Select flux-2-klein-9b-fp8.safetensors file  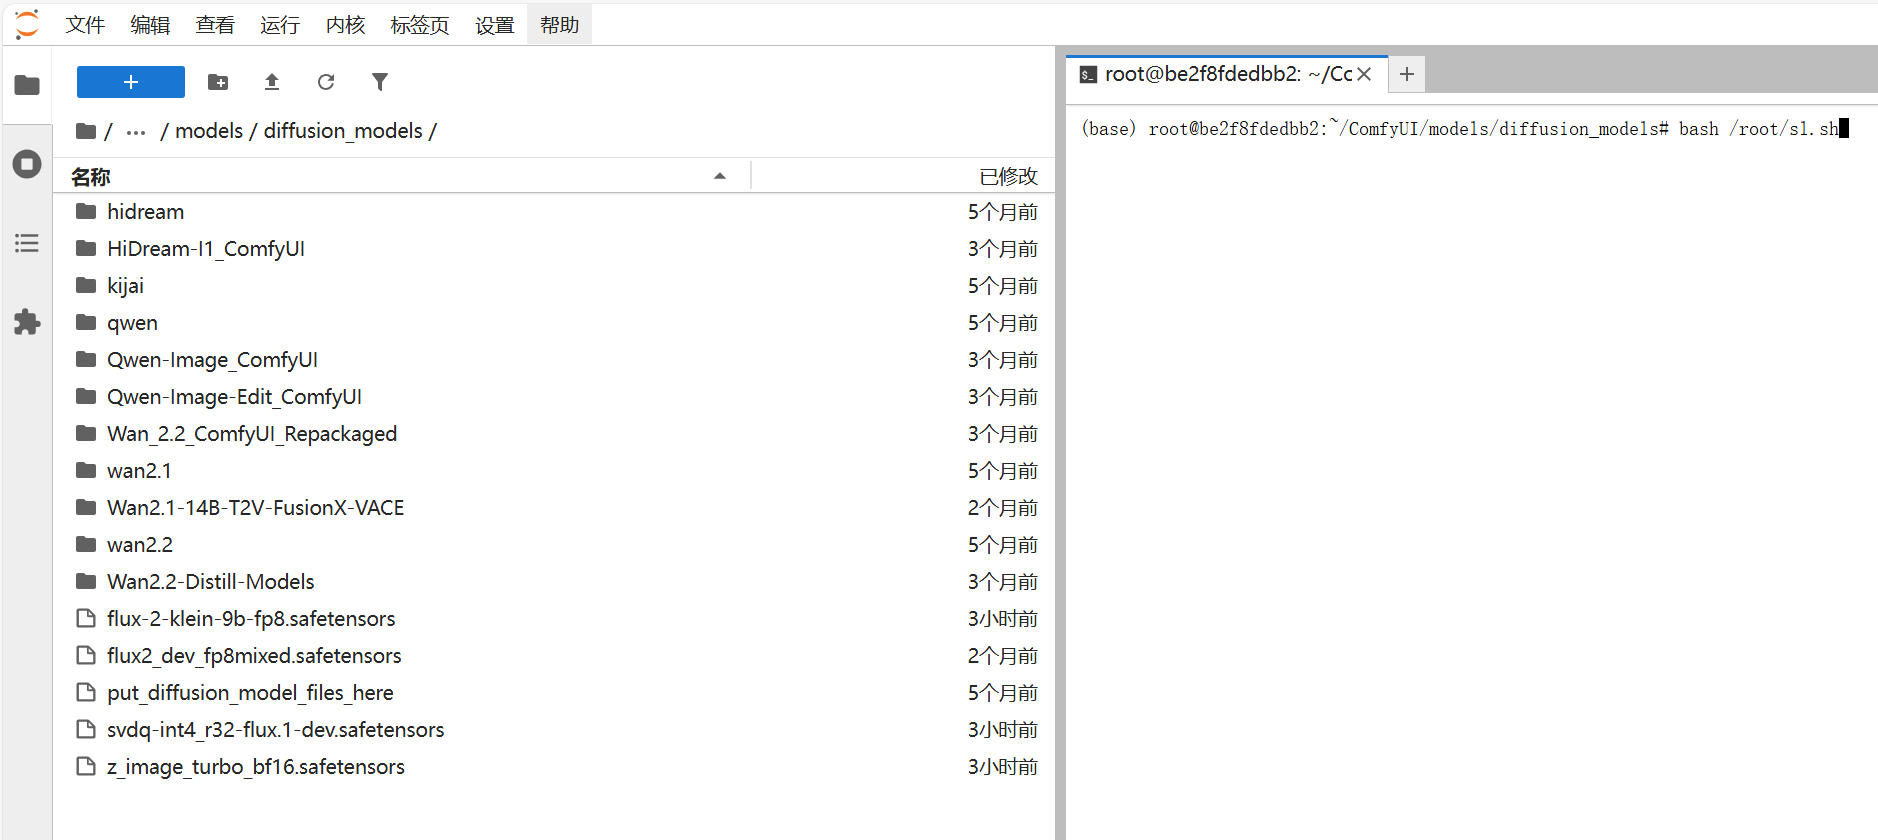tap(251, 619)
